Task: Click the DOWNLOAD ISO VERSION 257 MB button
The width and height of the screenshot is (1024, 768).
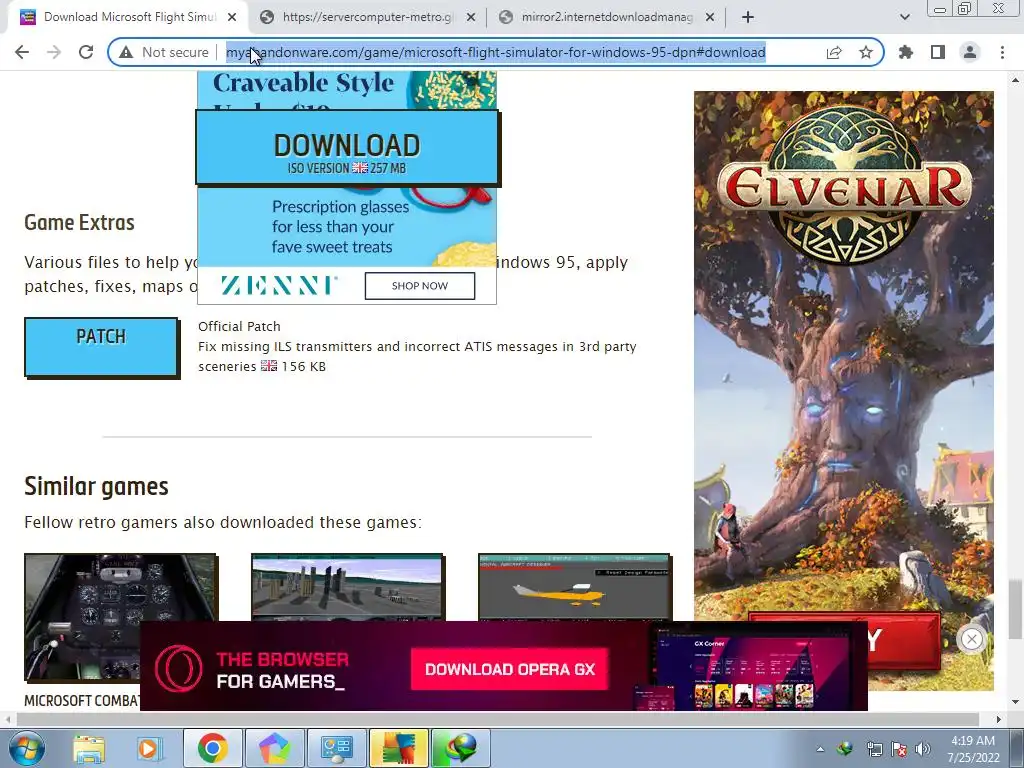Action: (x=347, y=148)
